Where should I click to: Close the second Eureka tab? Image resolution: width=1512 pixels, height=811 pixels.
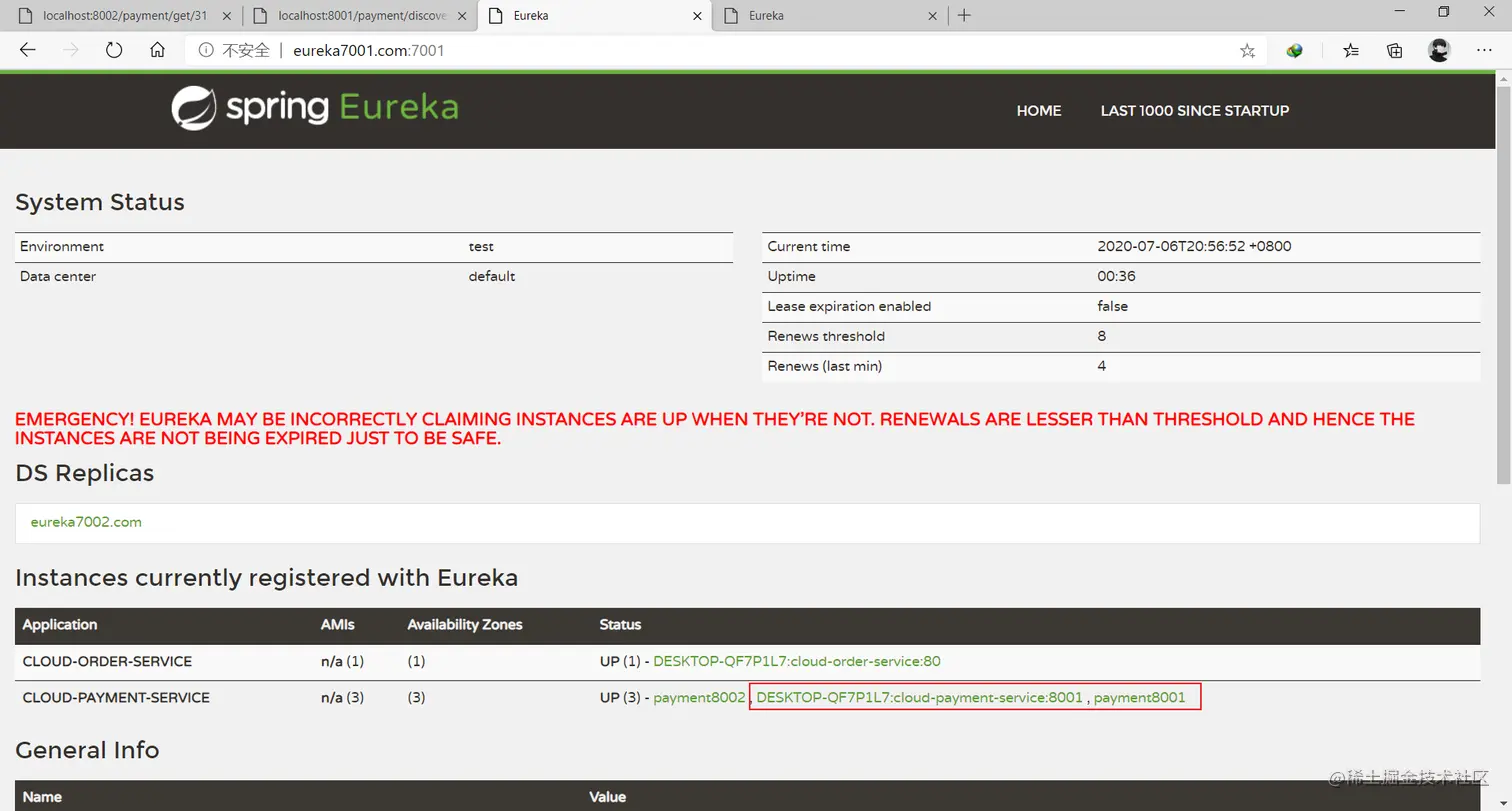click(x=932, y=16)
